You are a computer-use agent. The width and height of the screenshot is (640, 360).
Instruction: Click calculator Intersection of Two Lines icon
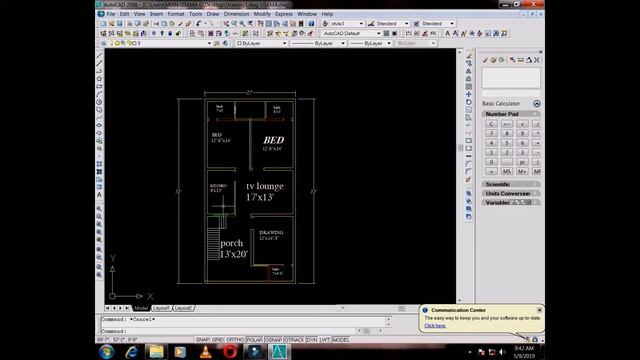click(537, 60)
